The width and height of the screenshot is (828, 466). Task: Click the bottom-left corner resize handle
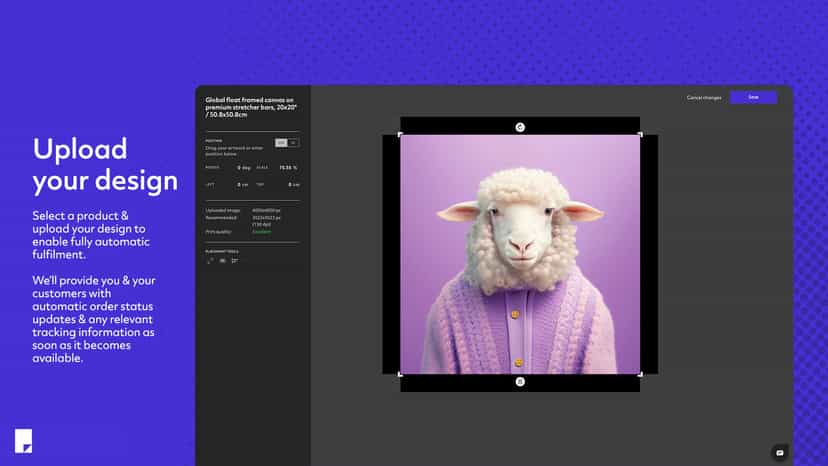400,374
